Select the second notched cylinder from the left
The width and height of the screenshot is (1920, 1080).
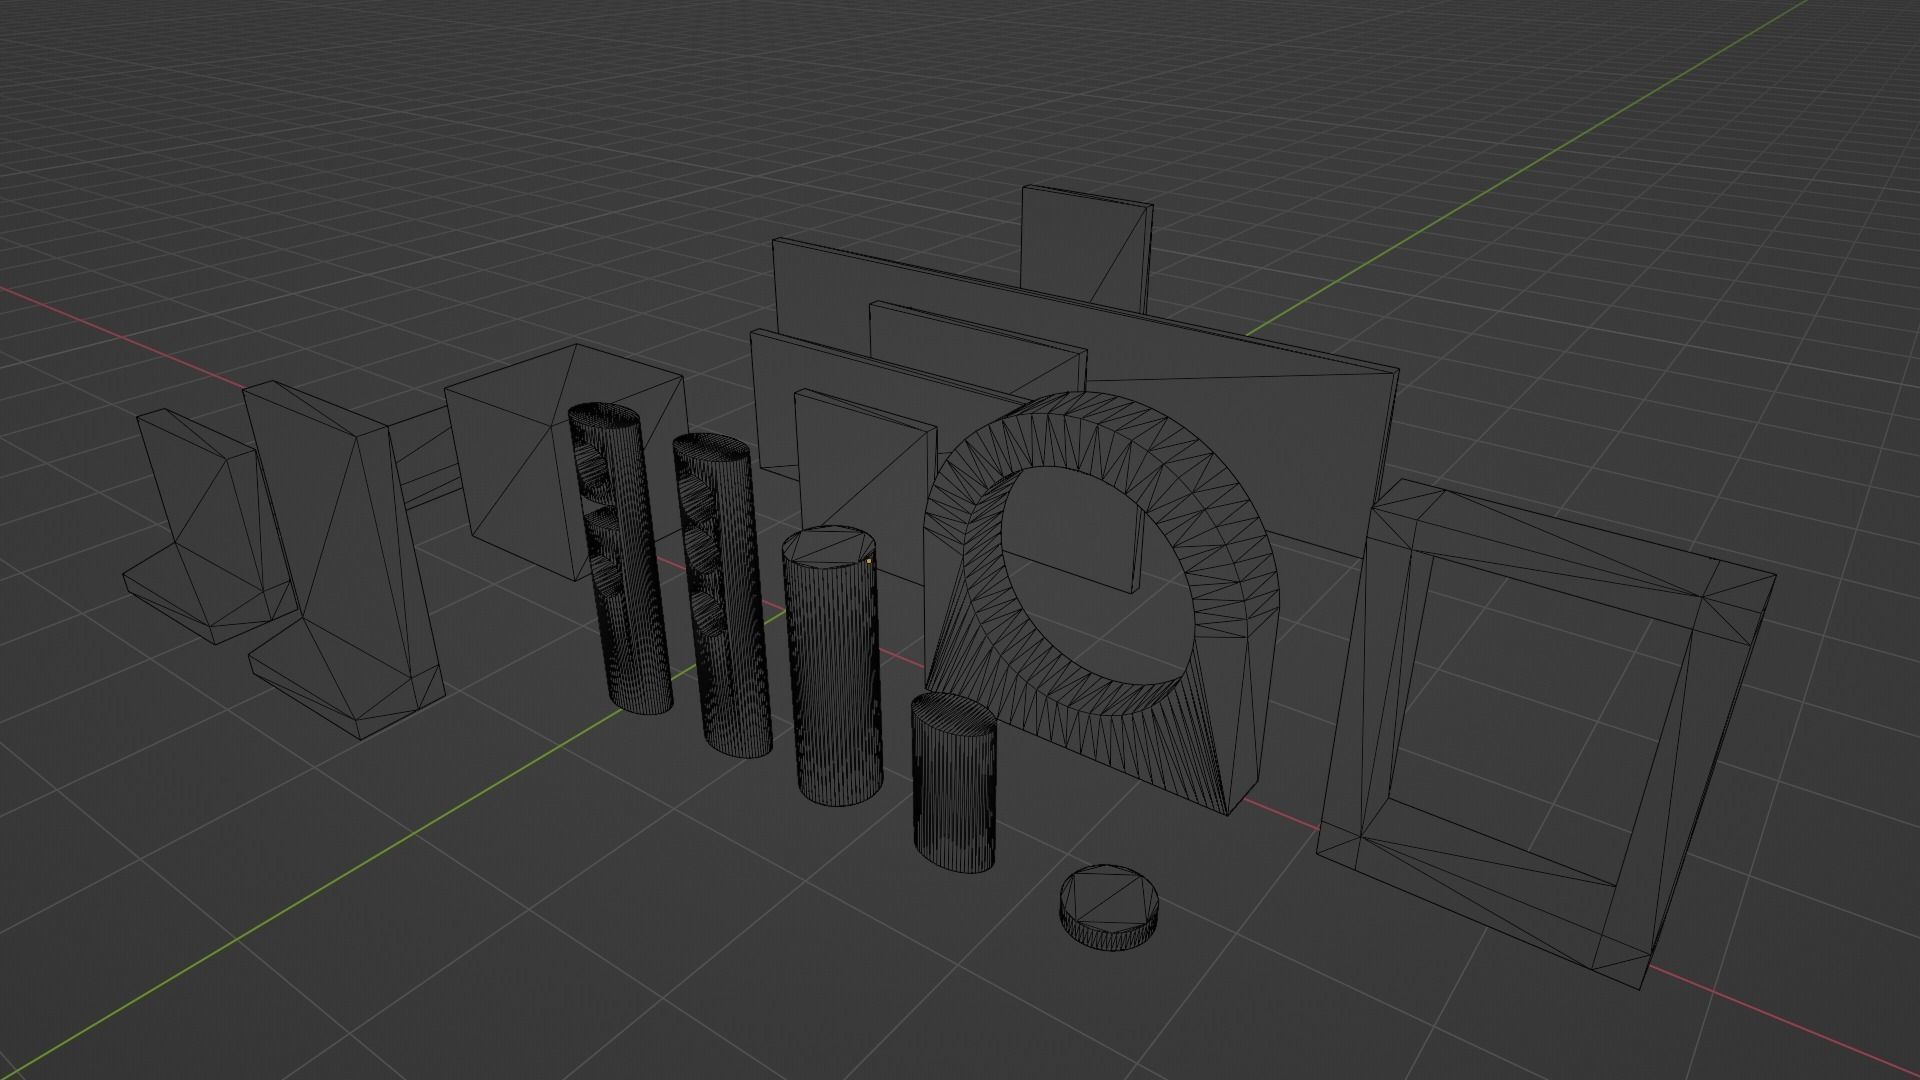[722, 595]
